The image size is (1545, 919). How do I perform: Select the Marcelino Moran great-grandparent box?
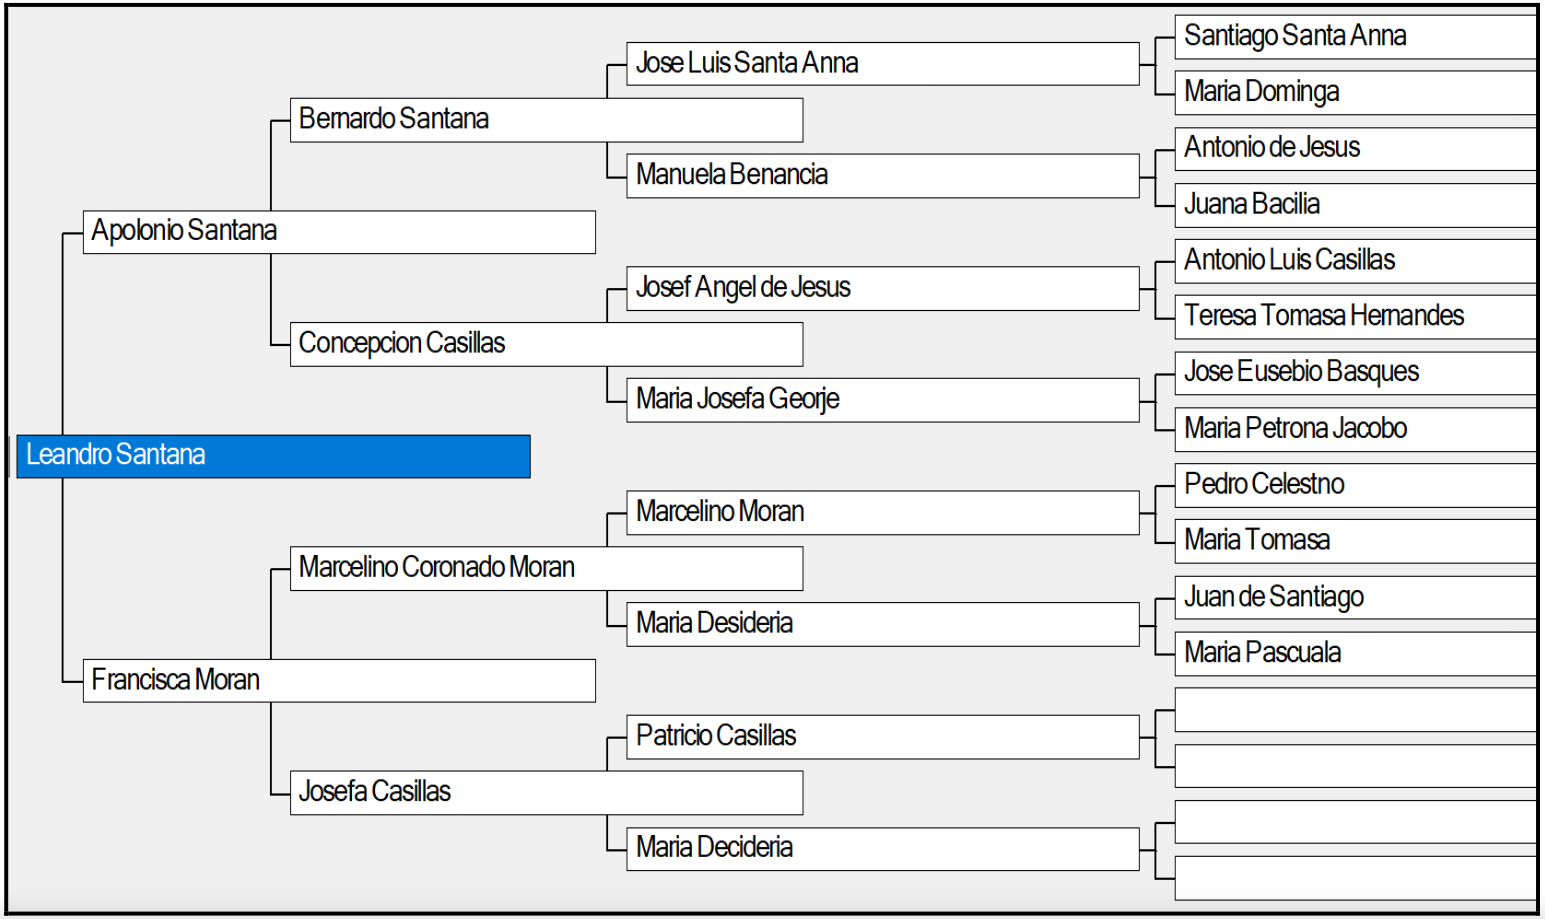click(x=883, y=512)
